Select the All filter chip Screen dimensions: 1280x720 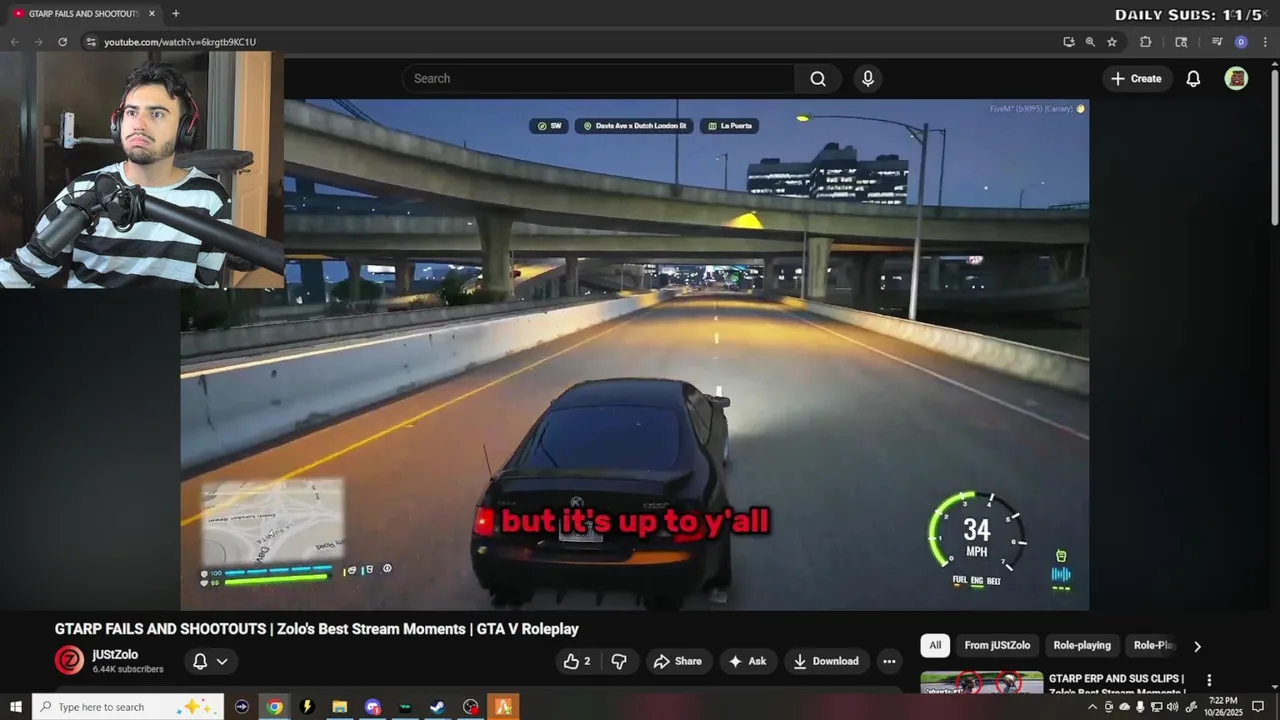(935, 645)
